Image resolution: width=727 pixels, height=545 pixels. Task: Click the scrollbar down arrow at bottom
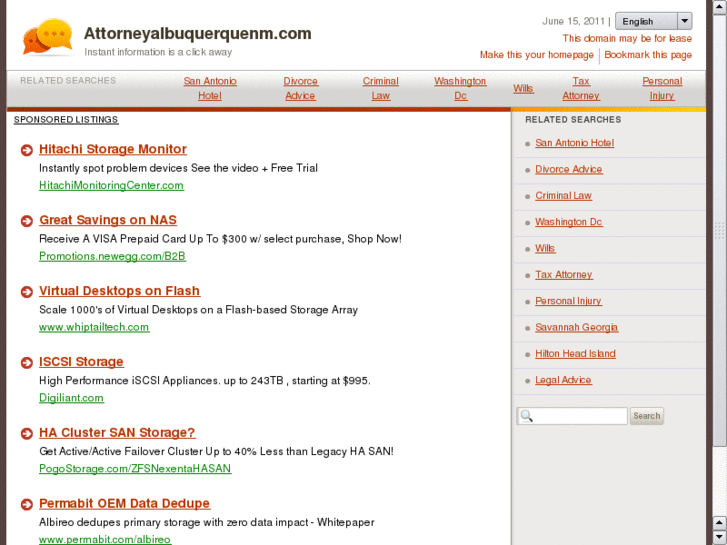tap(719, 537)
